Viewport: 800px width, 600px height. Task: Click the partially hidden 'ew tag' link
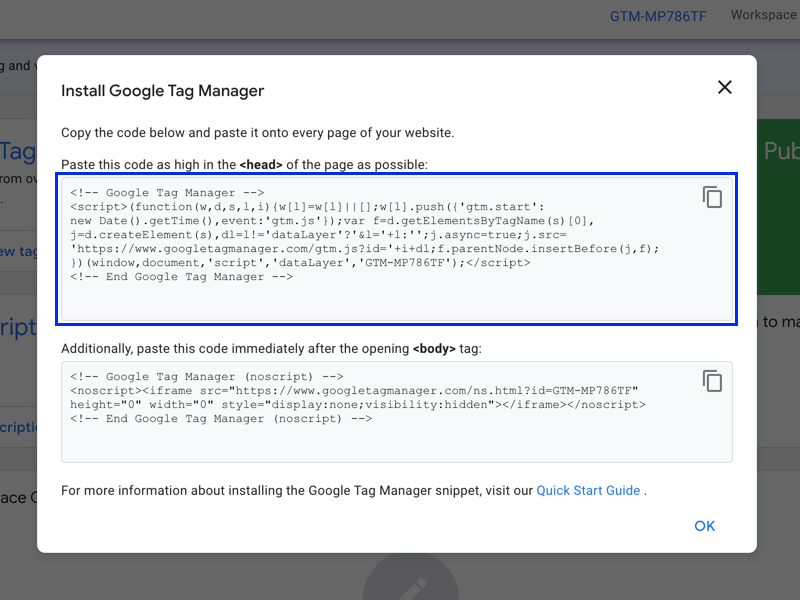(18, 251)
